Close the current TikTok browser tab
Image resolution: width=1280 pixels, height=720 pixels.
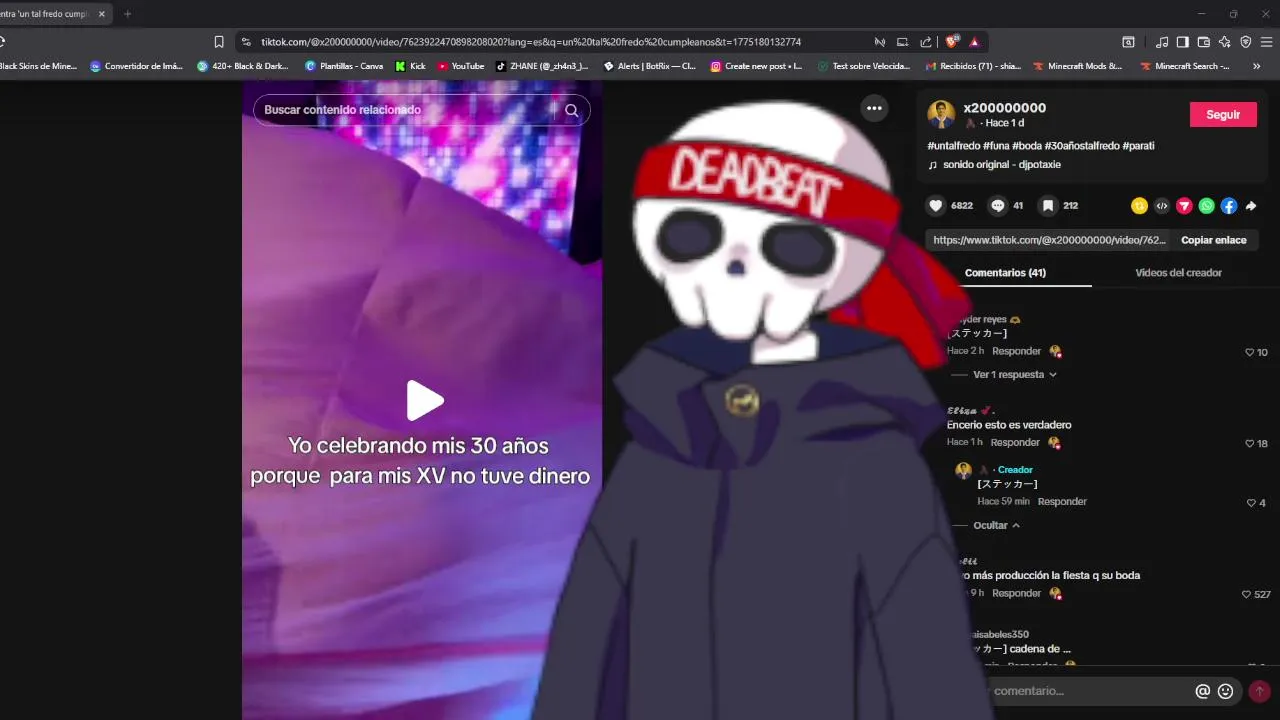coord(101,14)
